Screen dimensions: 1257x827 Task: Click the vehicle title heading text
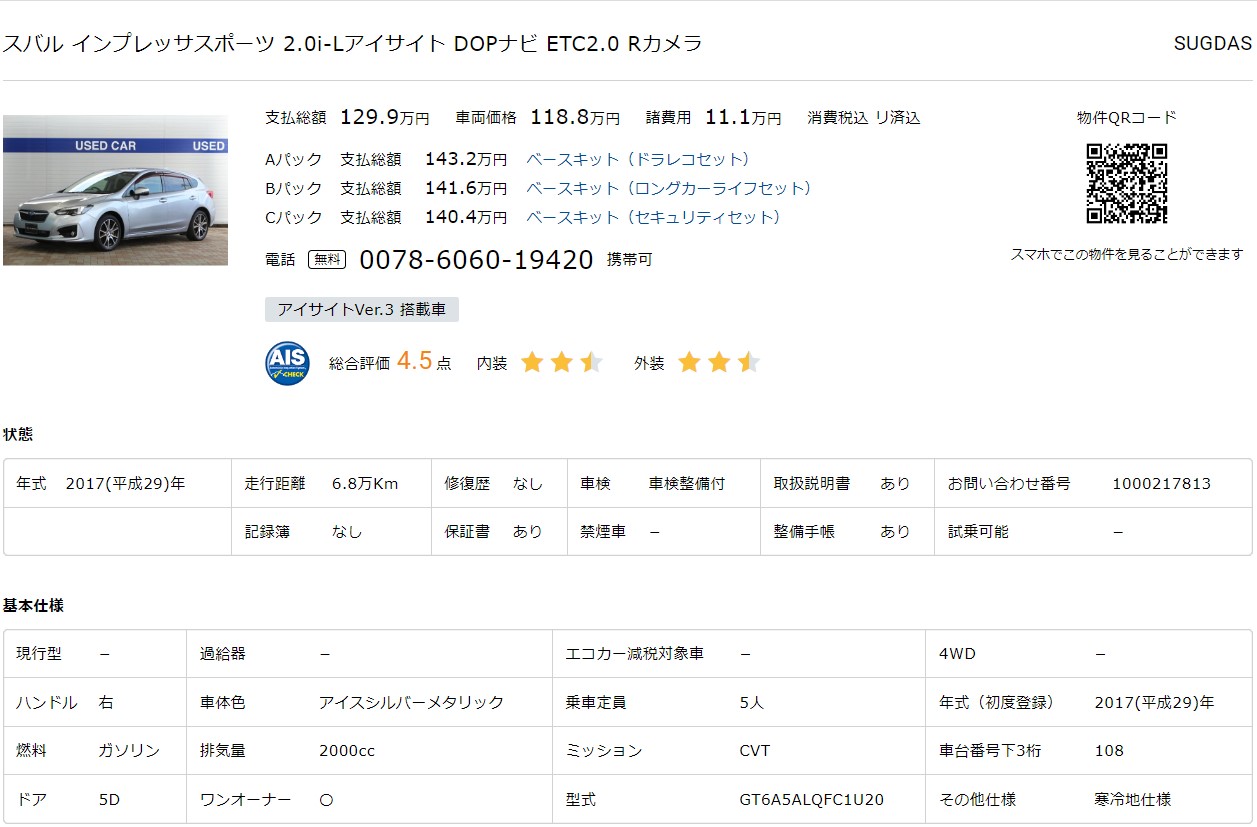click(x=352, y=44)
